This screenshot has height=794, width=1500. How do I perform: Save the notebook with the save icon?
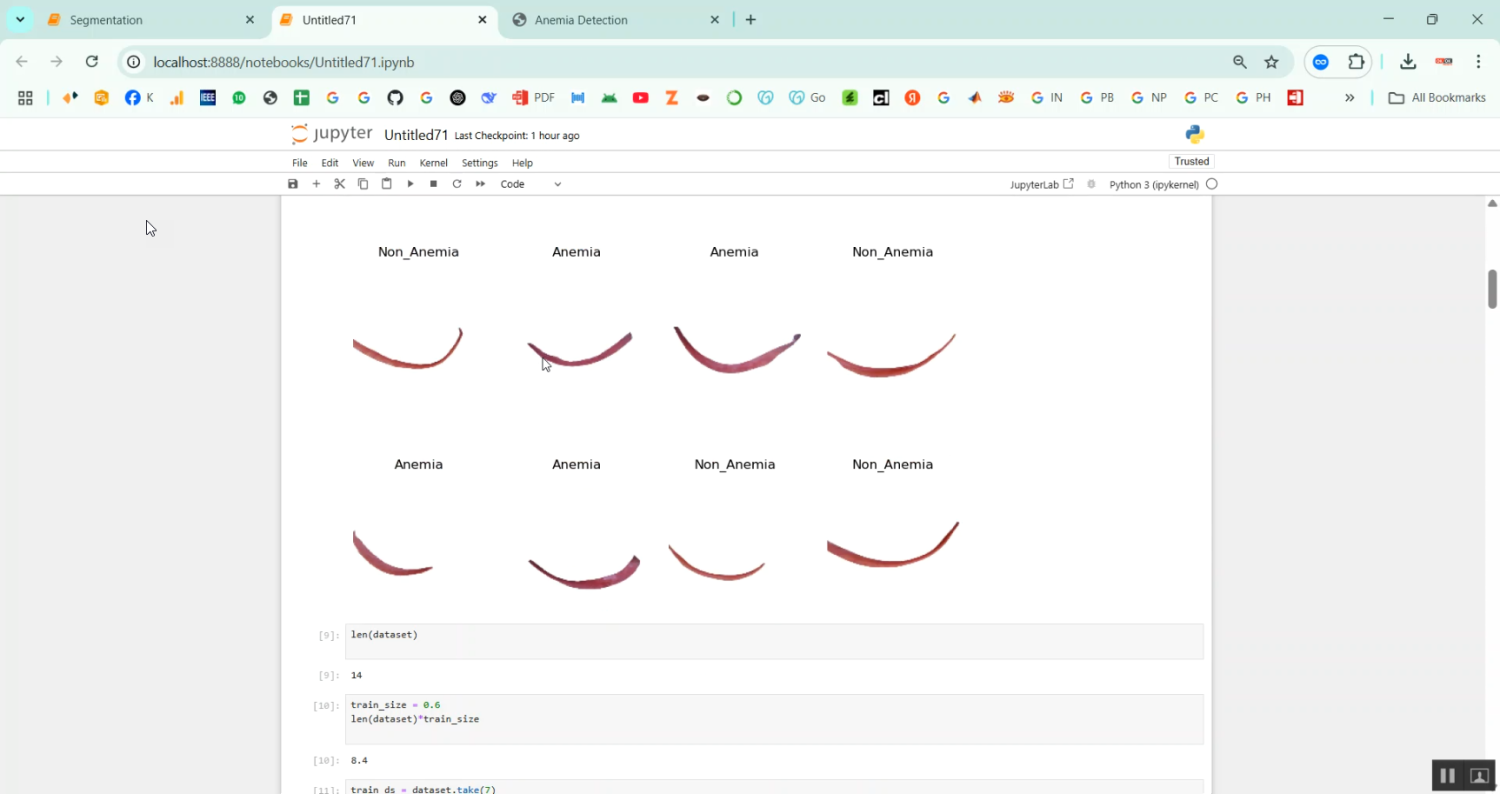(293, 184)
